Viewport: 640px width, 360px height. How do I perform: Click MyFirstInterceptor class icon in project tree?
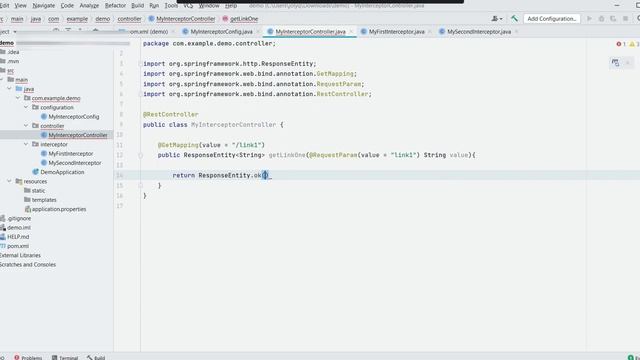(44, 154)
